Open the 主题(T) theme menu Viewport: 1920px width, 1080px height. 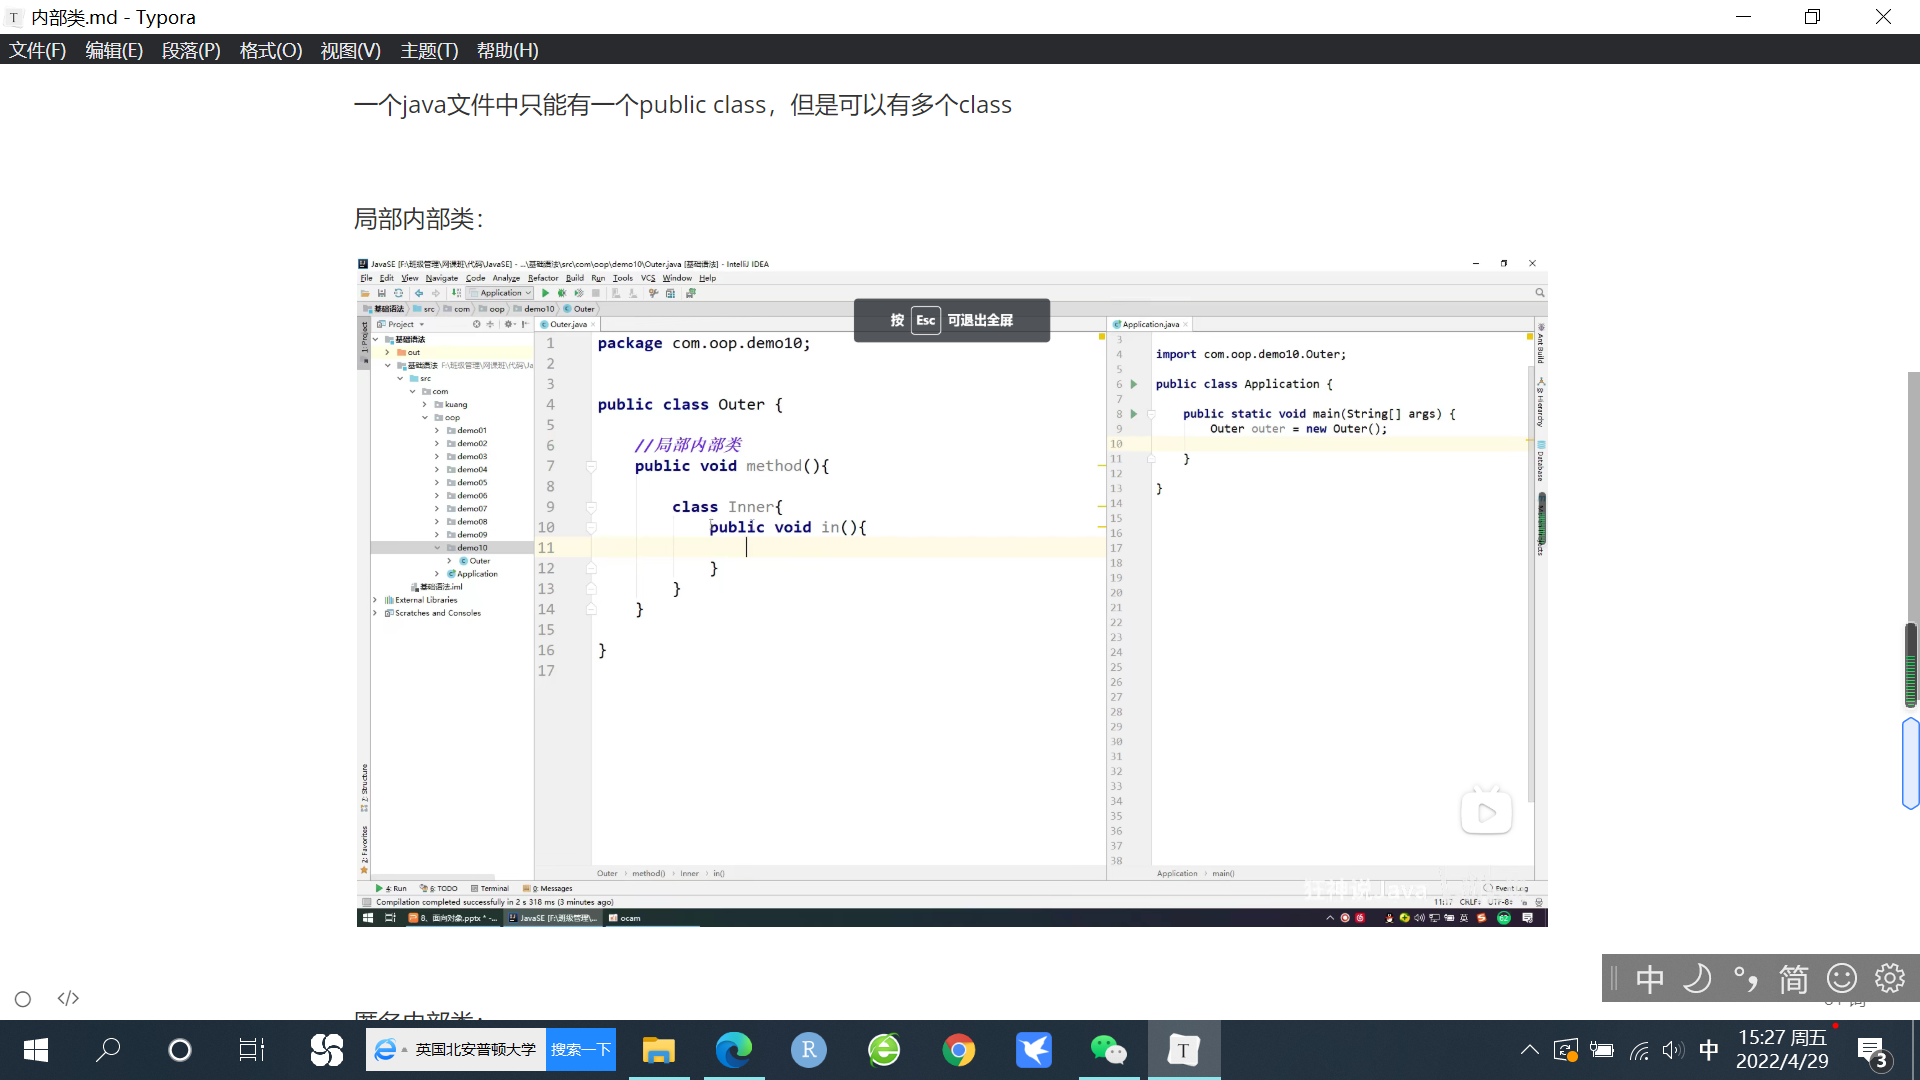(429, 50)
